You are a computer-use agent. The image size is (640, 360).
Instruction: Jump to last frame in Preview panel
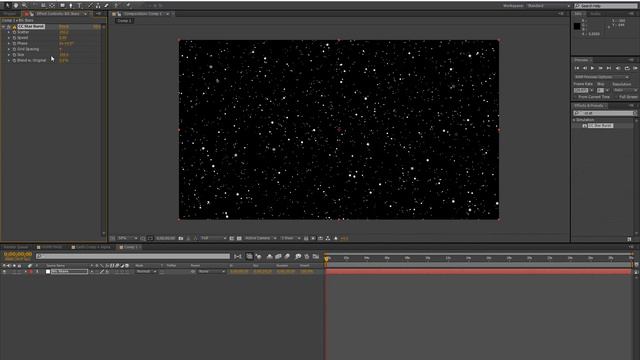pos(609,68)
